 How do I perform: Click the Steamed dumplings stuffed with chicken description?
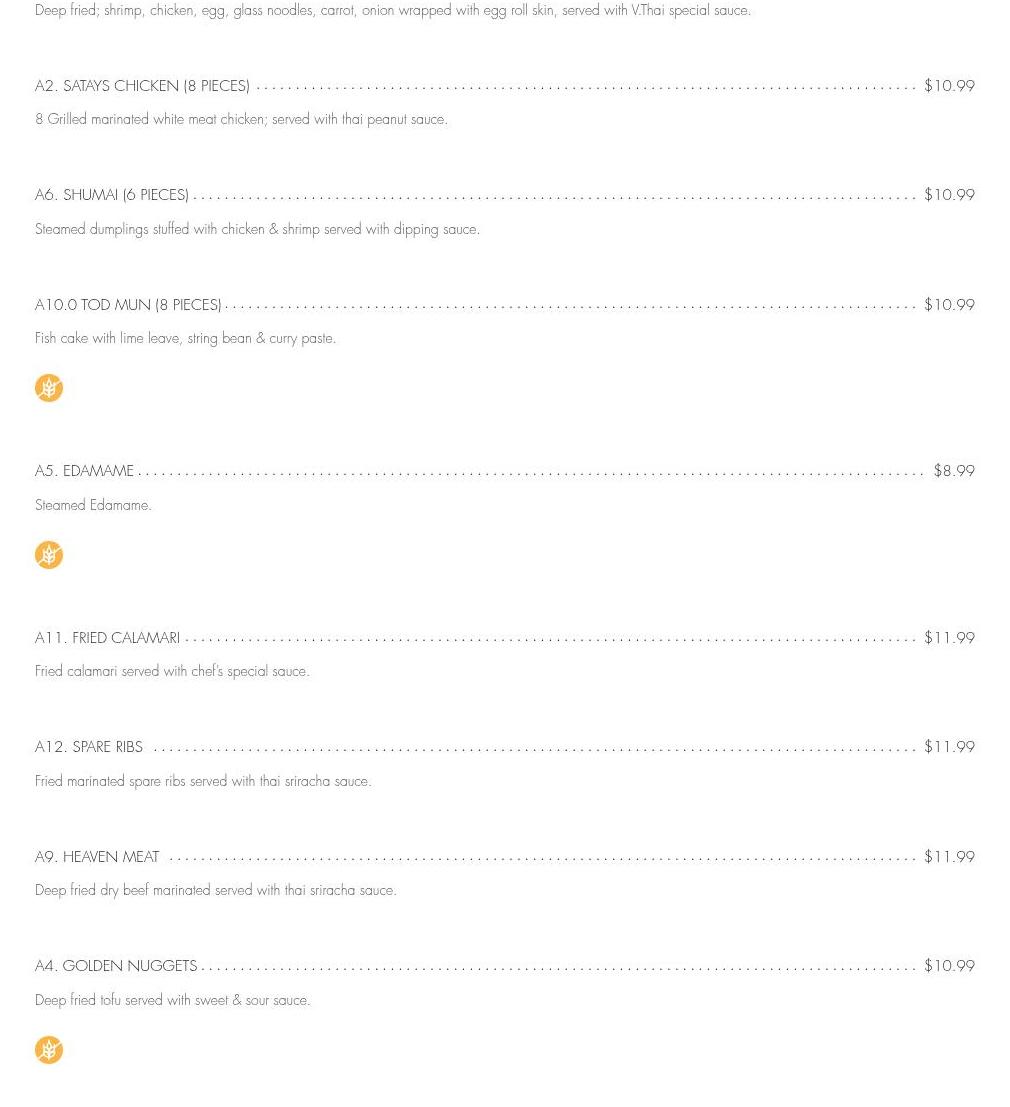click(257, 230)
